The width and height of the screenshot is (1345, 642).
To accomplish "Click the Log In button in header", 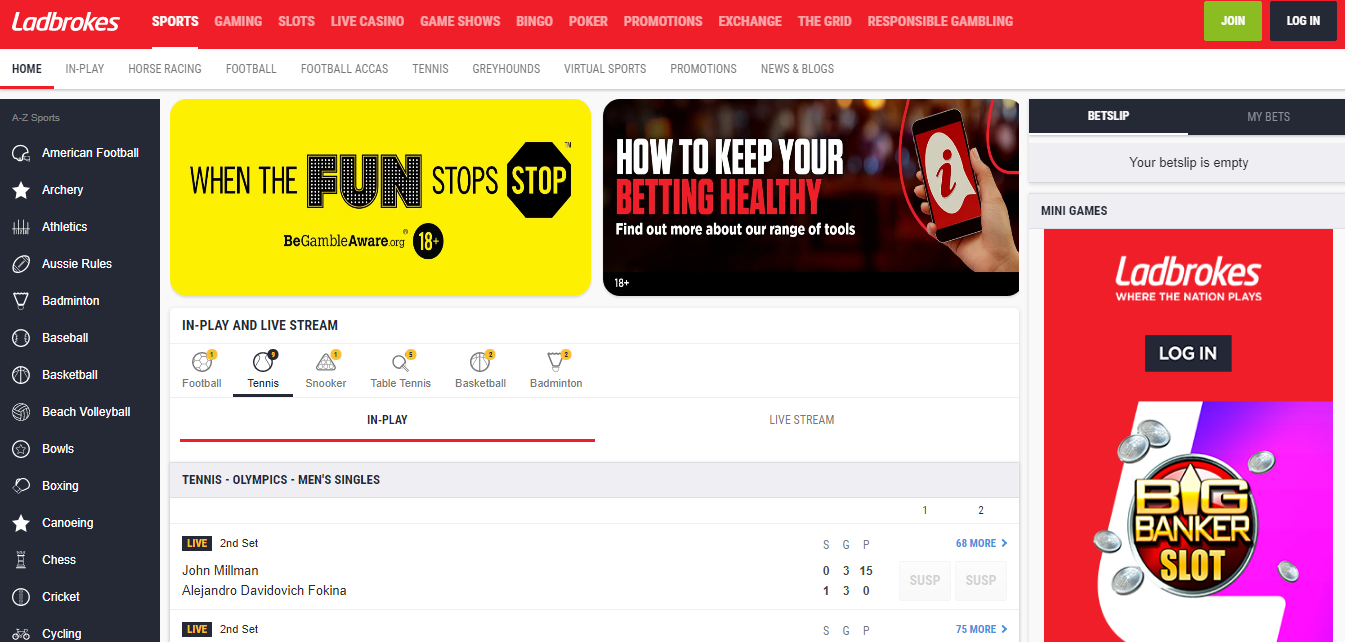I will pos(1302,21).
